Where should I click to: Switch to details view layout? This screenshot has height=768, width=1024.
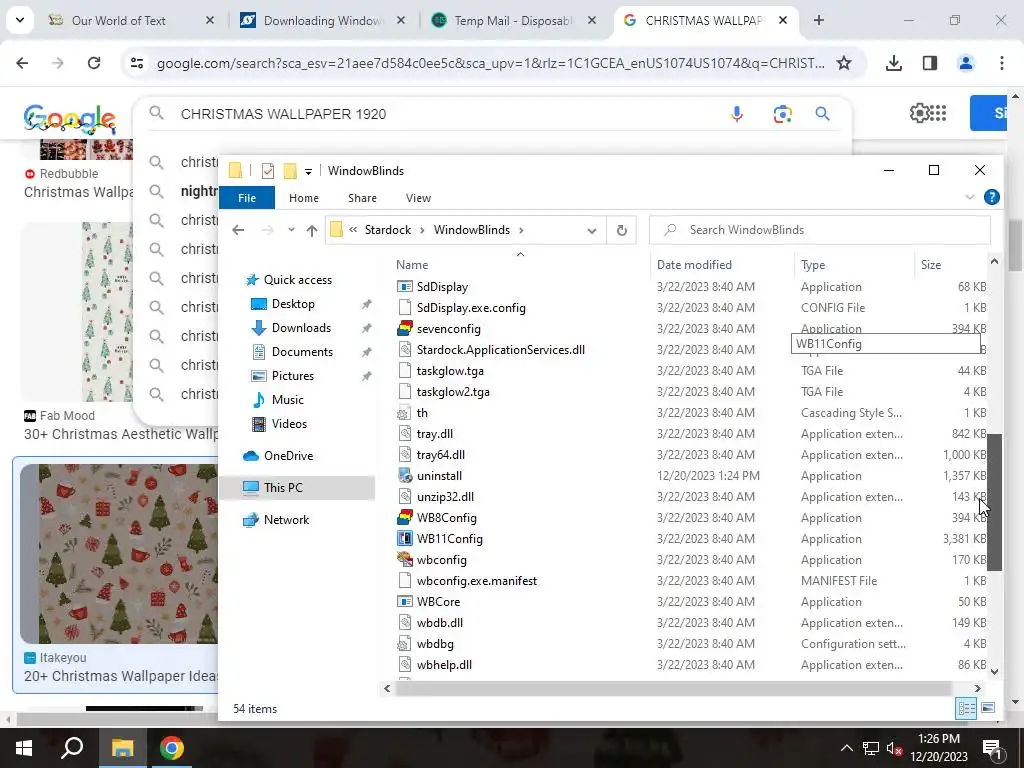966,708
